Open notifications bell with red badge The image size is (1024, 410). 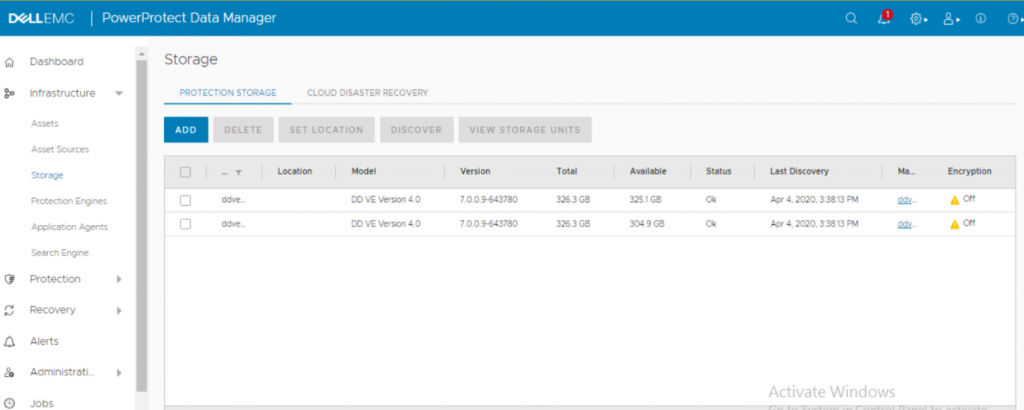point(884,18)
